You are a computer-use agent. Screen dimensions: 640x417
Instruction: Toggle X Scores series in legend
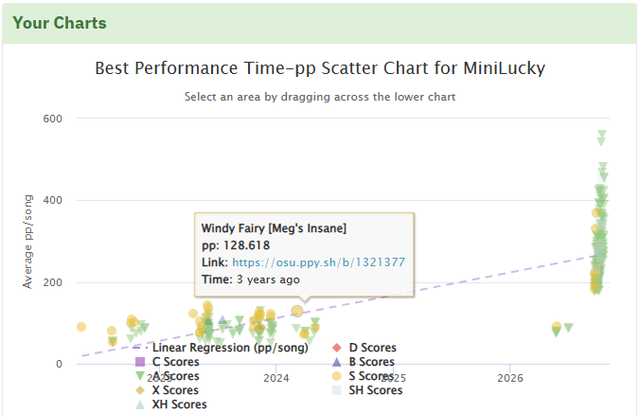[167, 390]
